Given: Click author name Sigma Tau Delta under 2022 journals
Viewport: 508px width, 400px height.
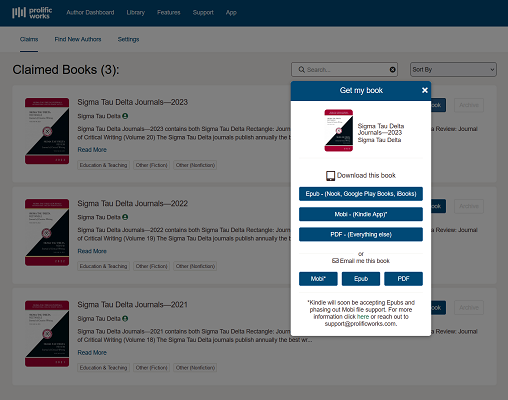Looking at the screenshot, I should click(x=99, y=217).
